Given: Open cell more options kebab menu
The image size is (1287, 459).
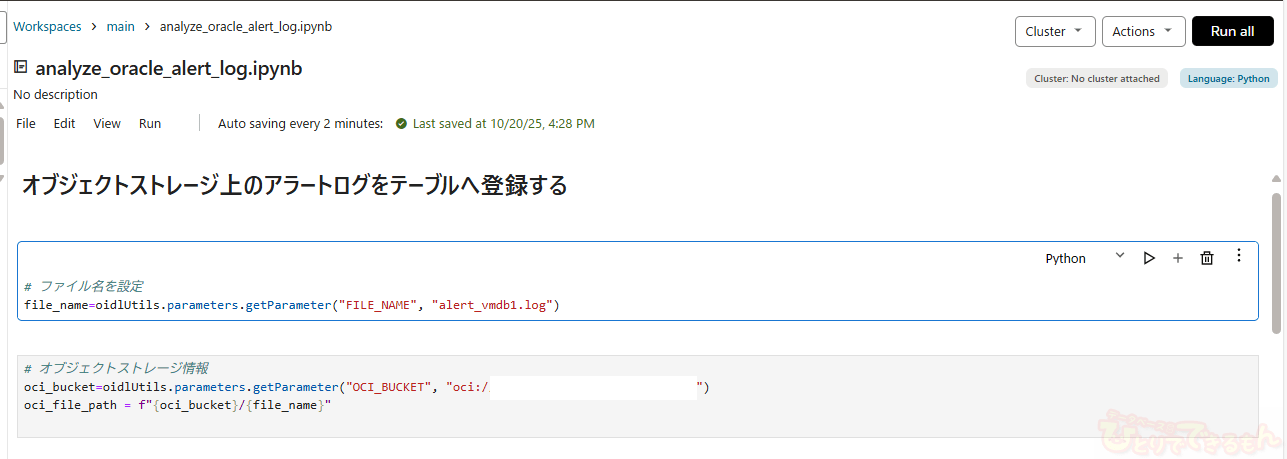Looking at the screenshot, I should point(1239,256).
